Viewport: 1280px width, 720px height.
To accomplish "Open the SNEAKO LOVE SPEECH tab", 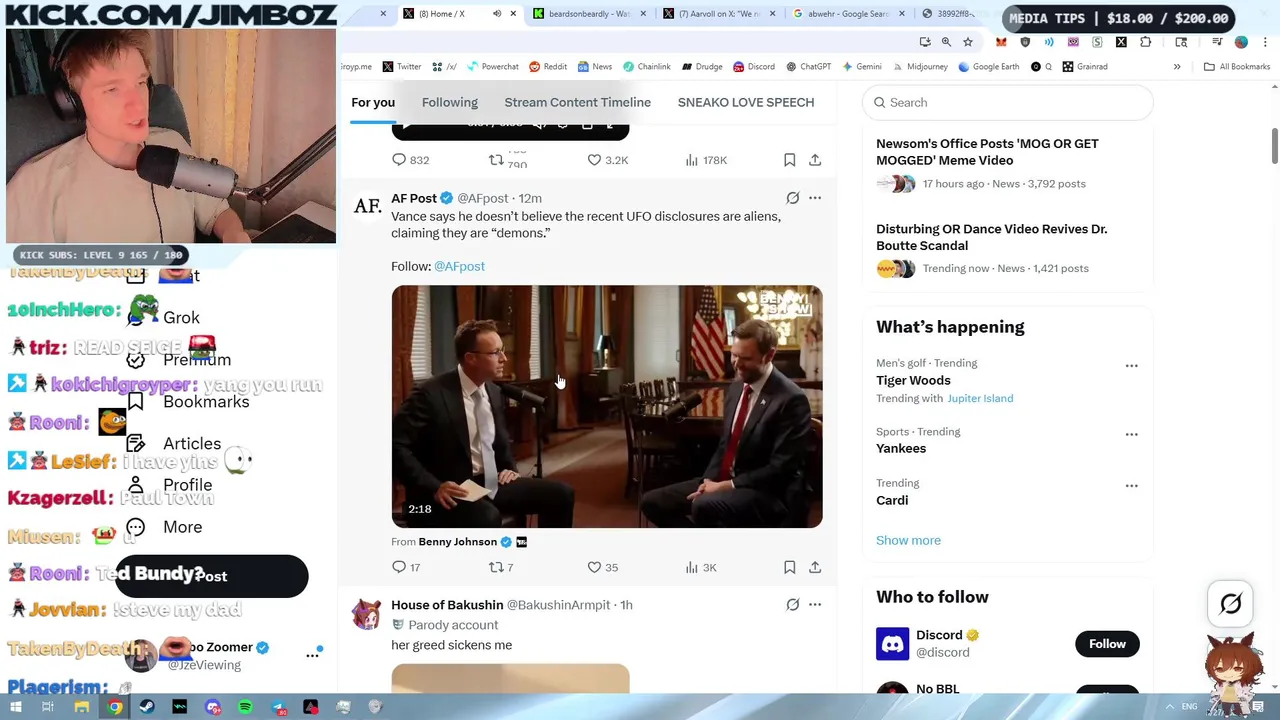I will (x=745, y=102).
